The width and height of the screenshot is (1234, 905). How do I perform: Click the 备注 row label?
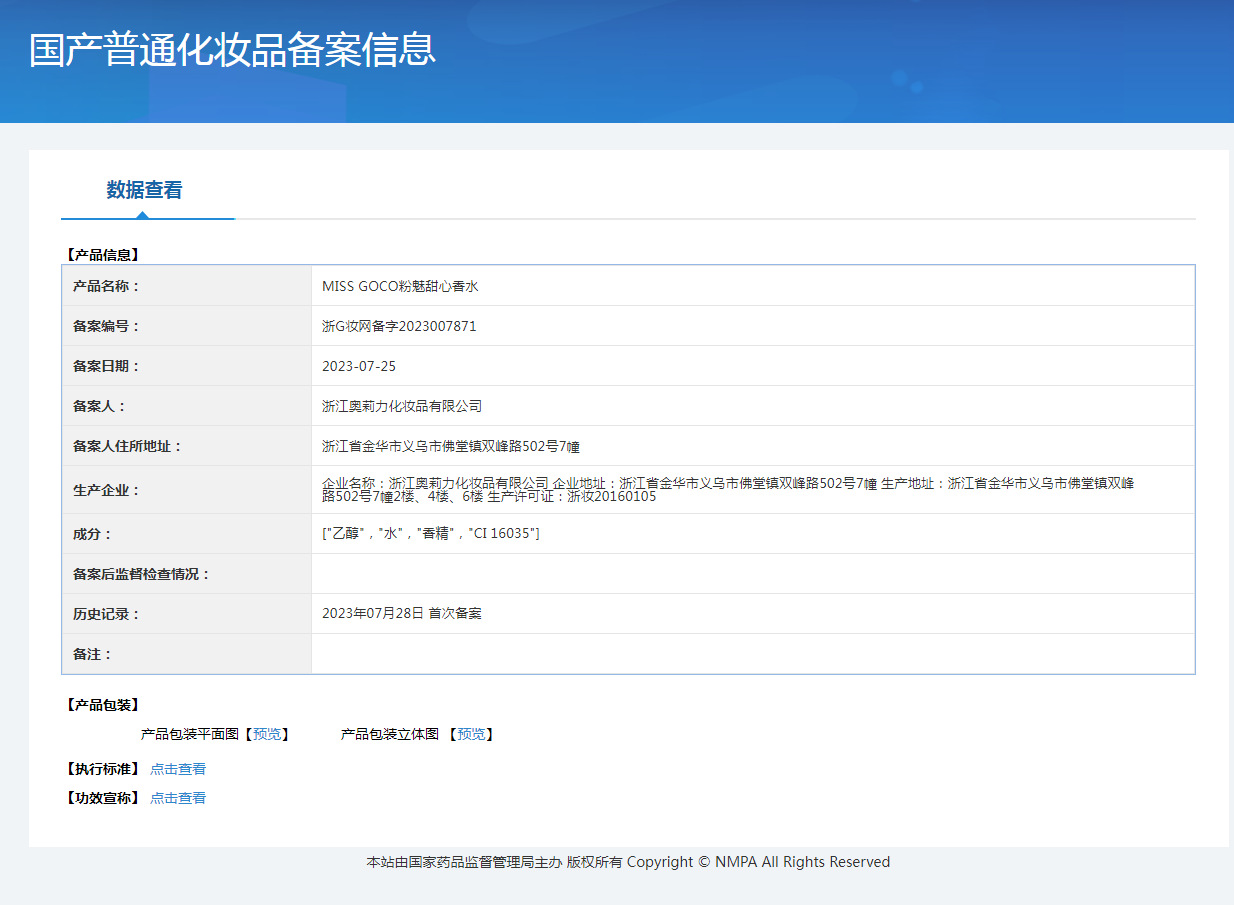coord(93,654)
